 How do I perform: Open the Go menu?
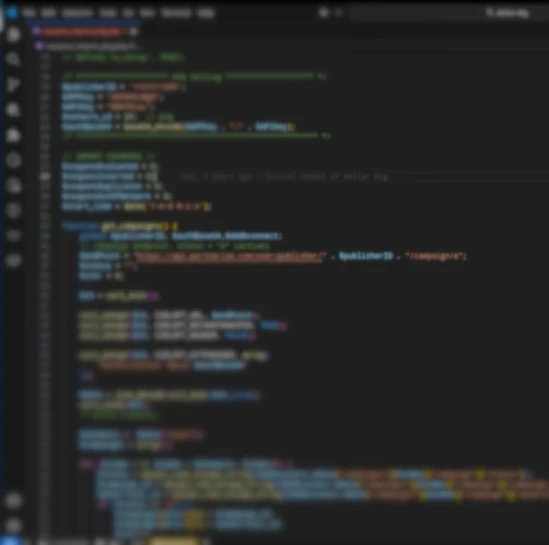click(x=128, y=13)
